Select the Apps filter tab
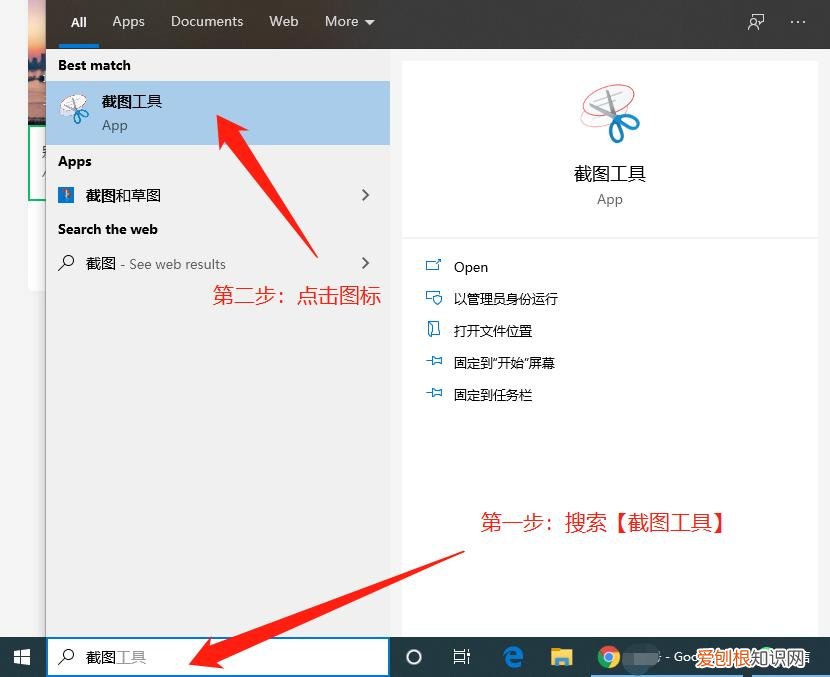Viewport: 830px width, 677px height. pos(128,21)
